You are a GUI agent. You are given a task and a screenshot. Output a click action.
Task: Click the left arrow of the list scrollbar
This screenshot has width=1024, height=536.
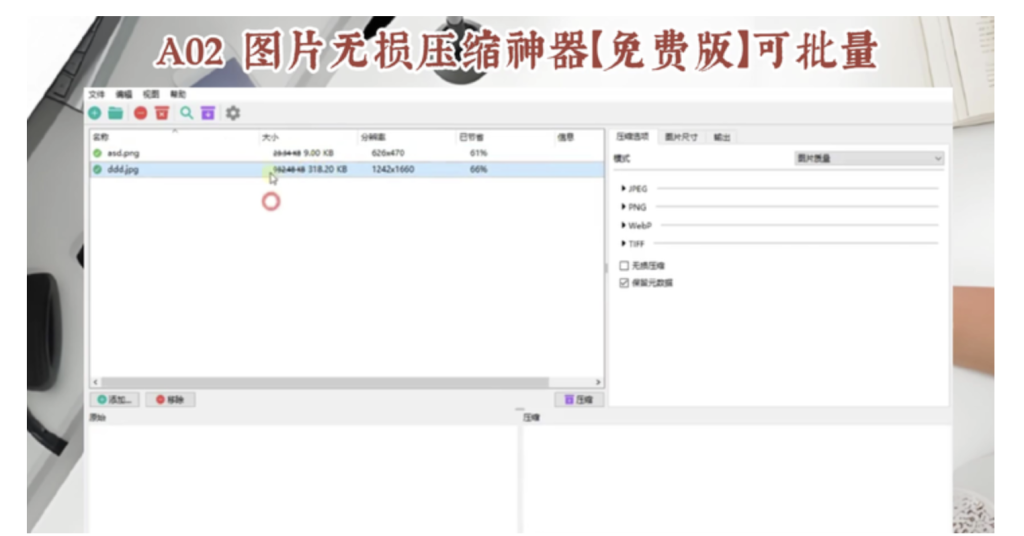click(96, 382)
